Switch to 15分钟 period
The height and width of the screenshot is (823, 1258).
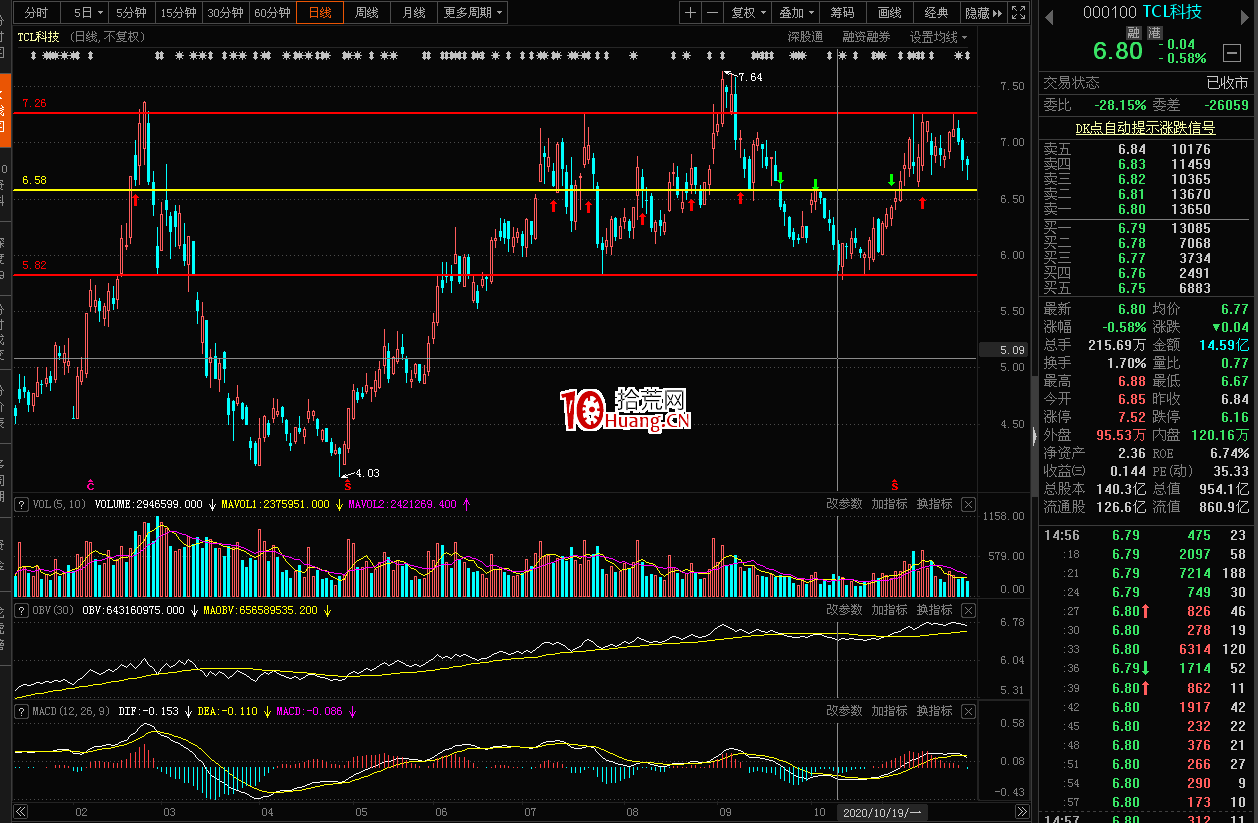point(178,13)
